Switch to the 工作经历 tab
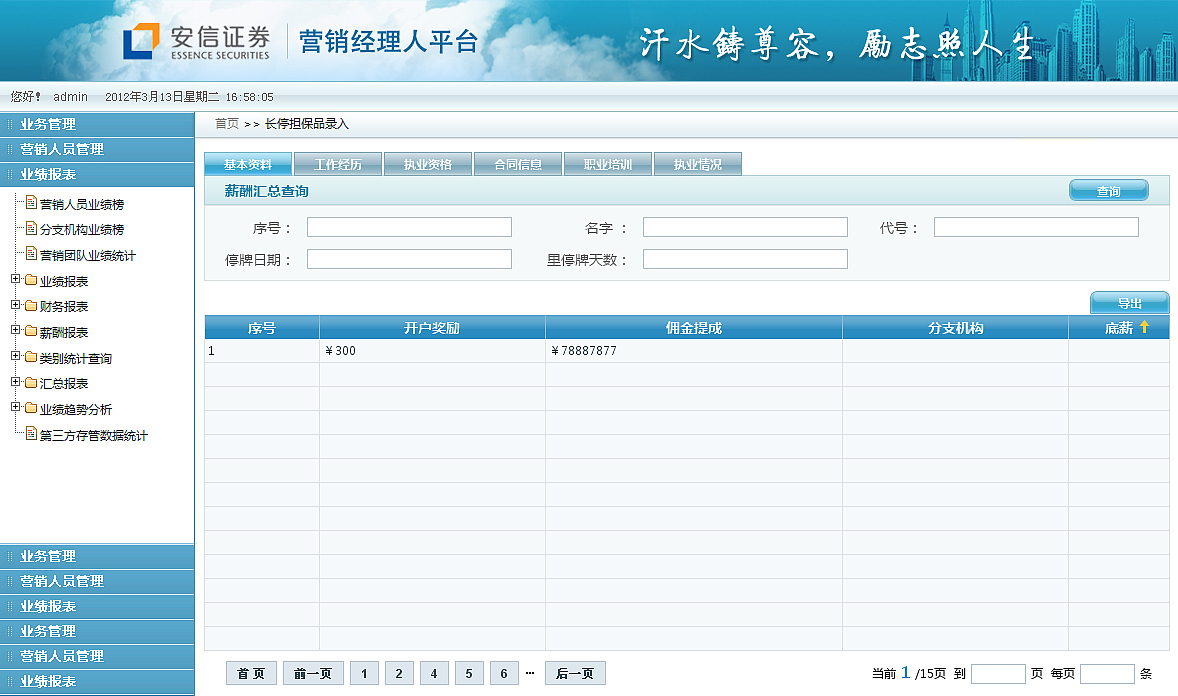Image resolution: width=1178 pixels, height=696 pixels. pyautogui.click(x=338, y=163)
